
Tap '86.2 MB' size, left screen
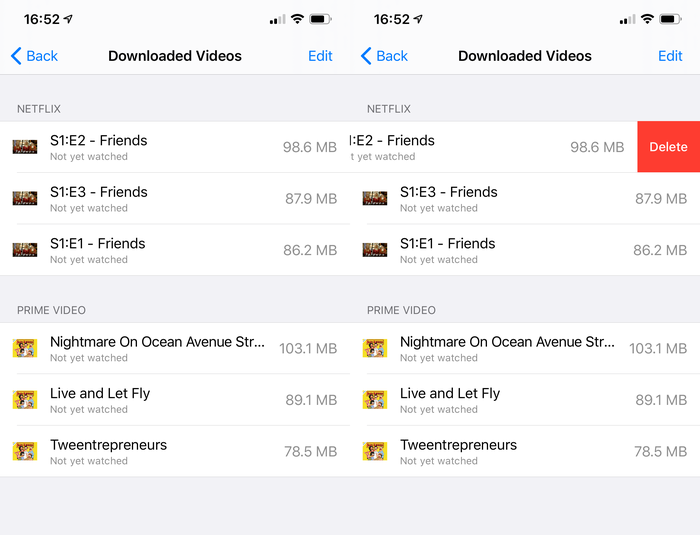310,250
